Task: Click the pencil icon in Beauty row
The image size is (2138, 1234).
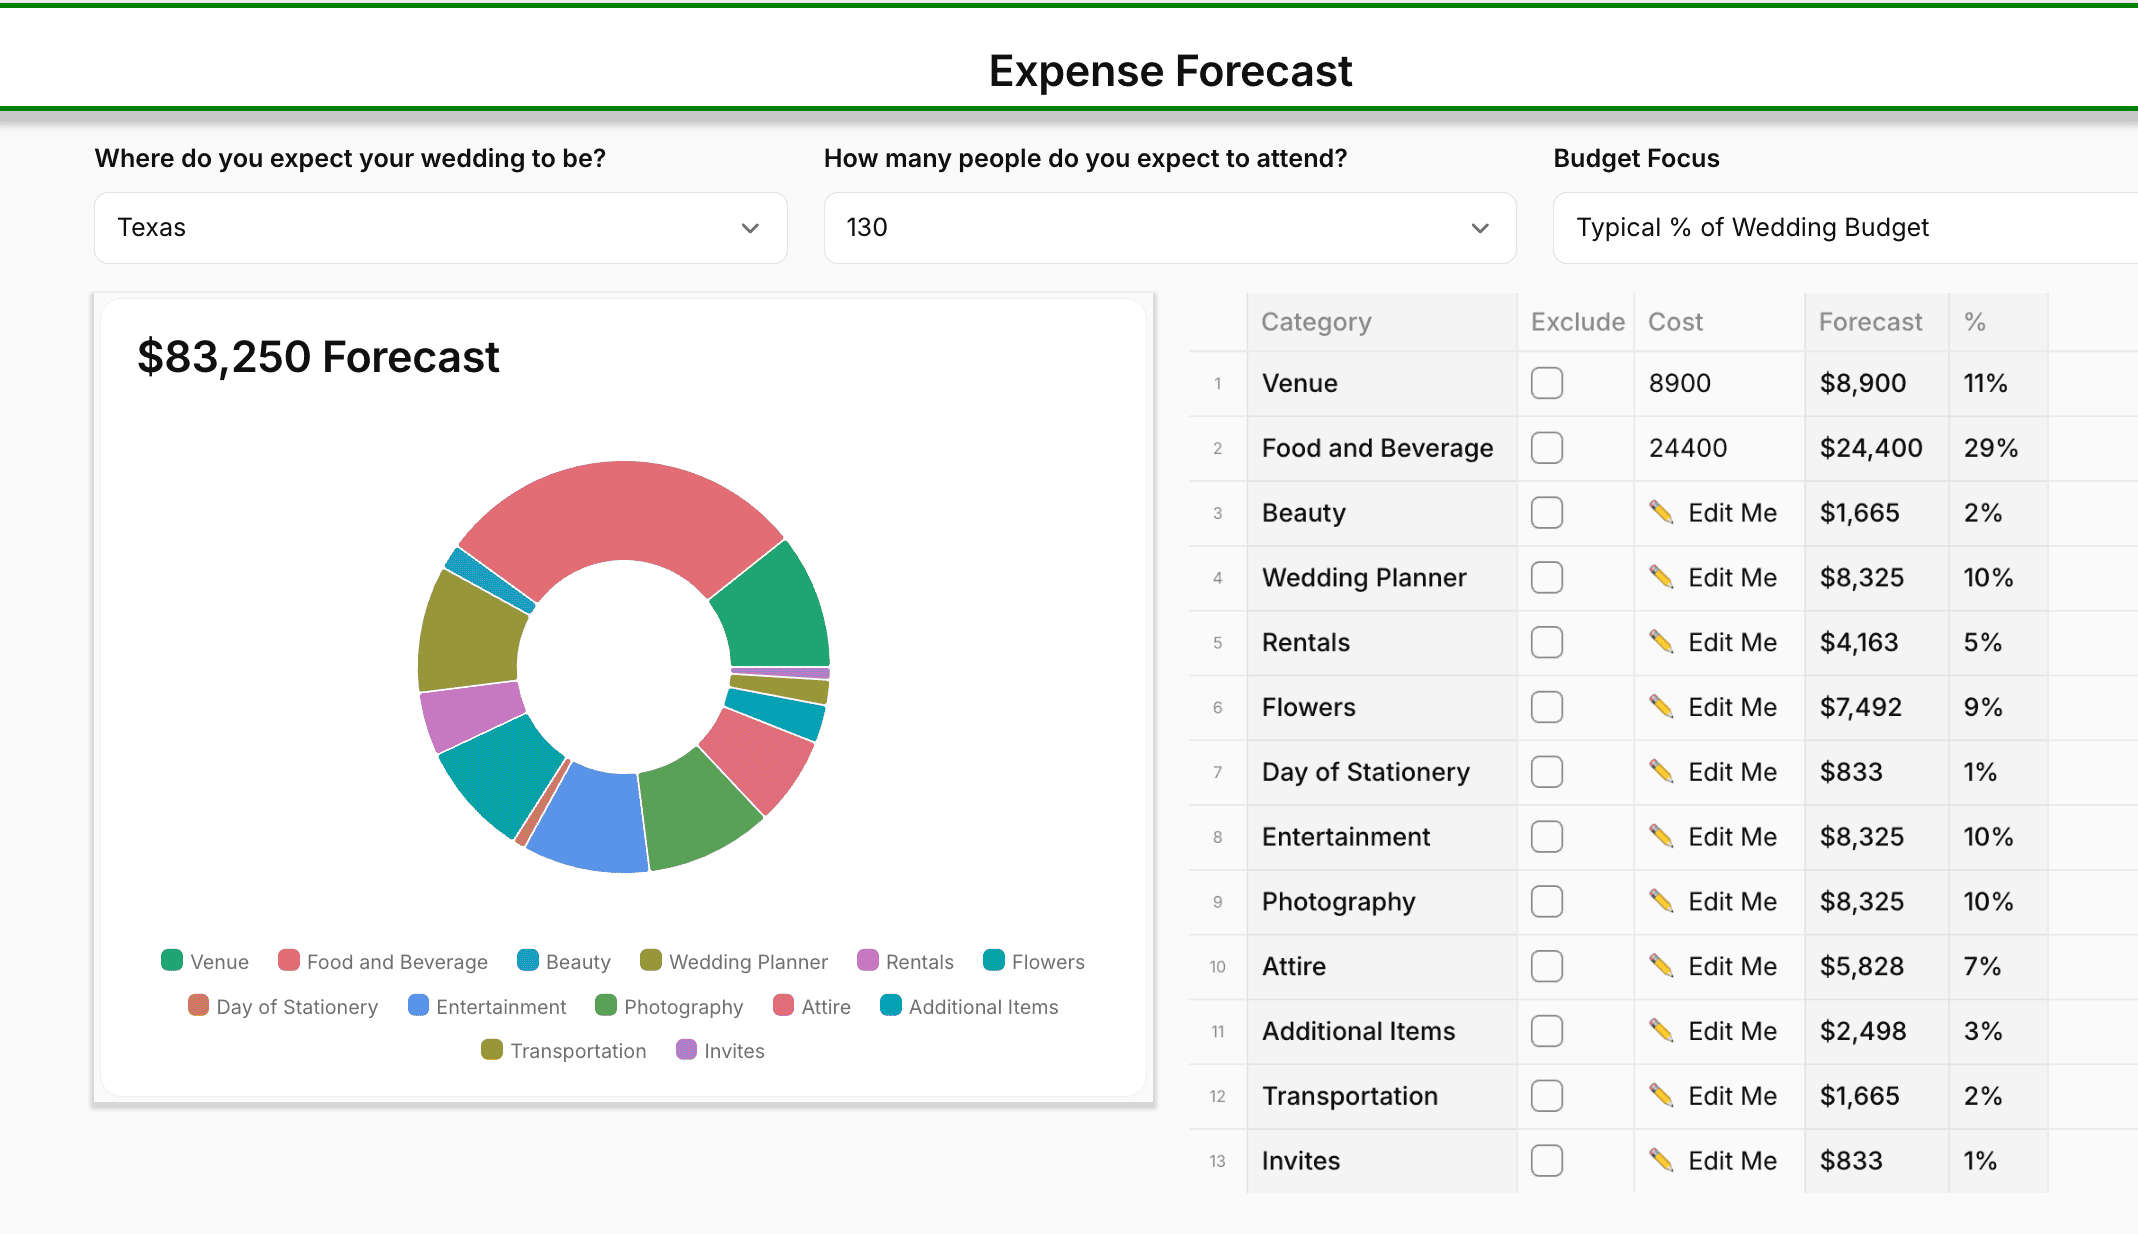Action: click(x=1661, y=513)
